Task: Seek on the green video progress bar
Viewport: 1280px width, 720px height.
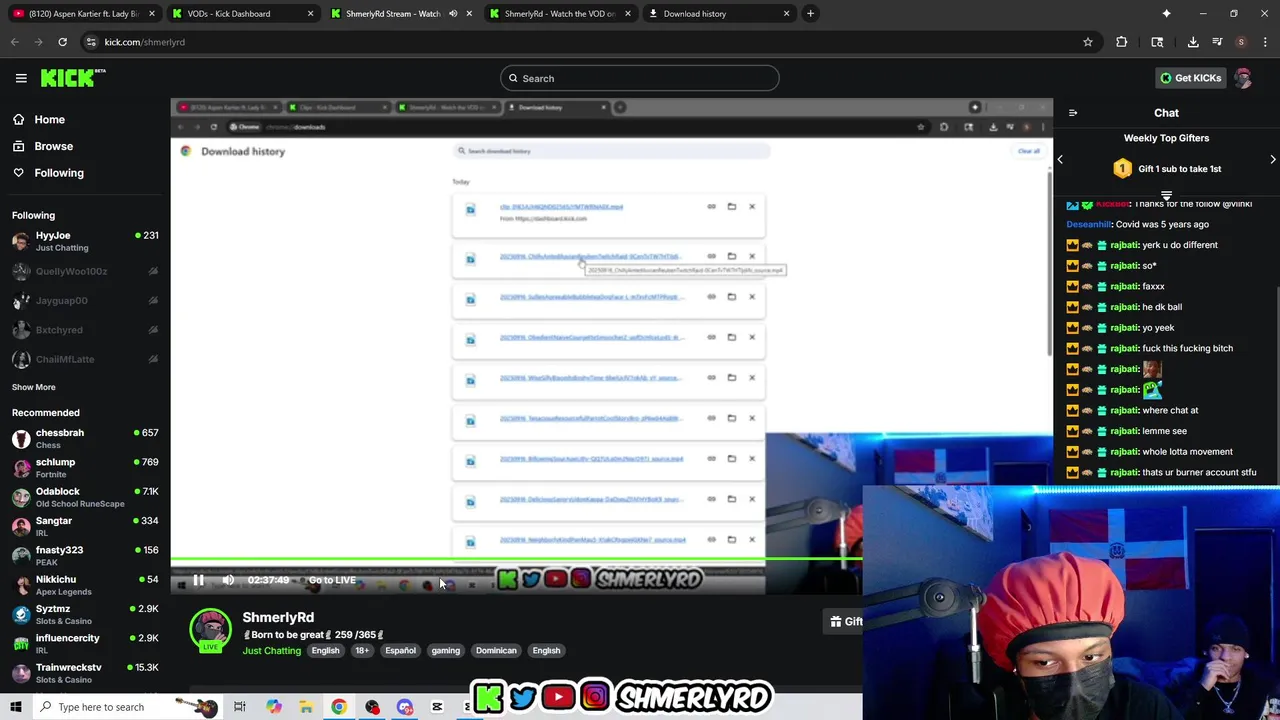Action: (516, 560)
